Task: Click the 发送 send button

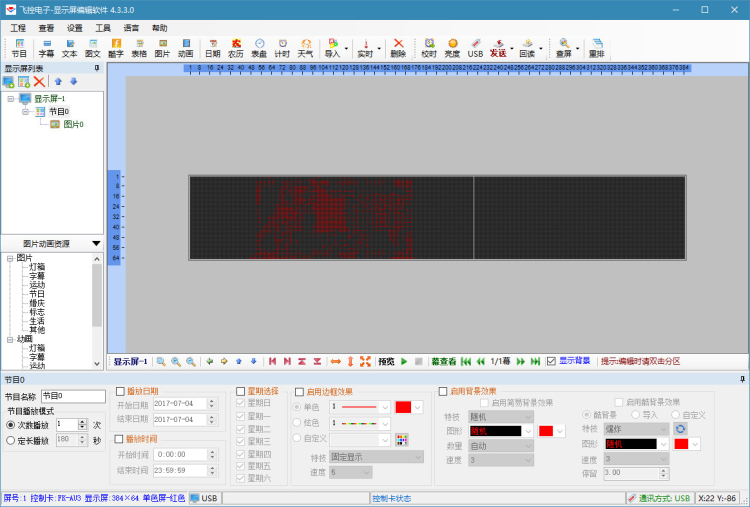Action: [498, 48]
